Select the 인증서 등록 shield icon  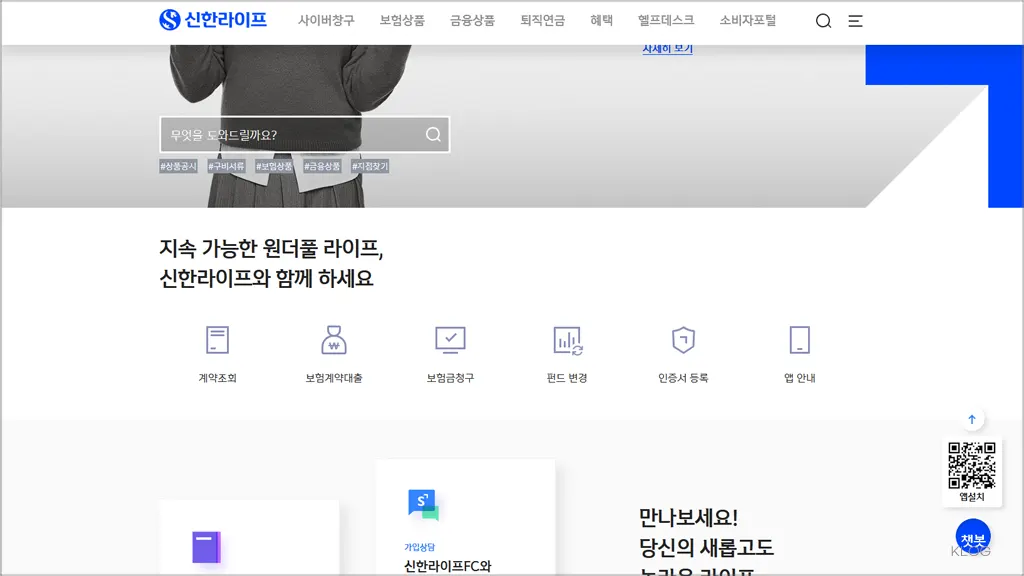click(682, 350)
